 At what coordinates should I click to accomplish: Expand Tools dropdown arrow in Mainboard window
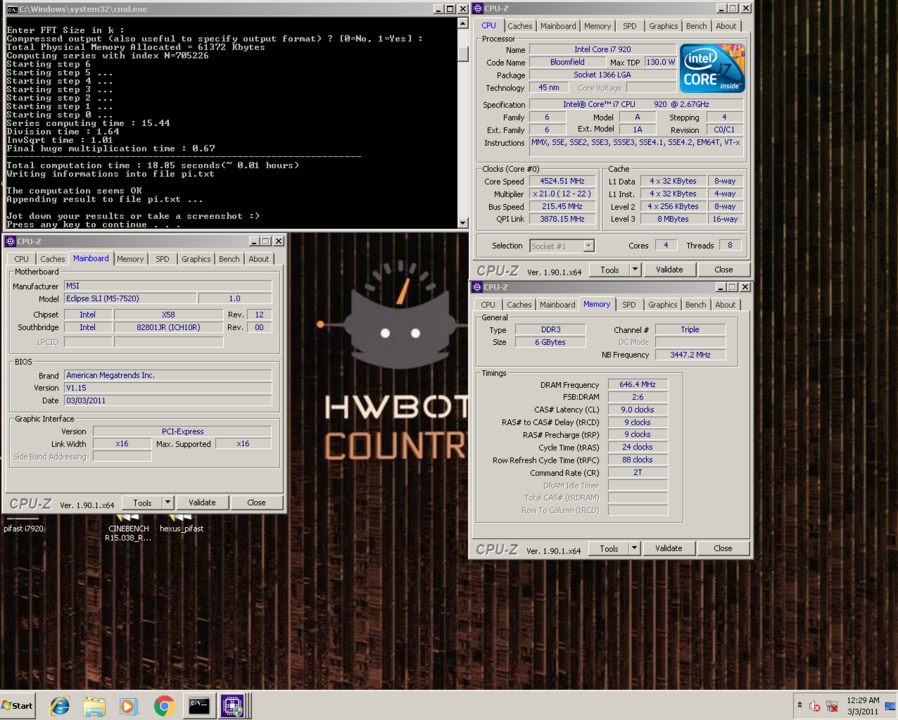pyautogui.click(x=168, y=503)
